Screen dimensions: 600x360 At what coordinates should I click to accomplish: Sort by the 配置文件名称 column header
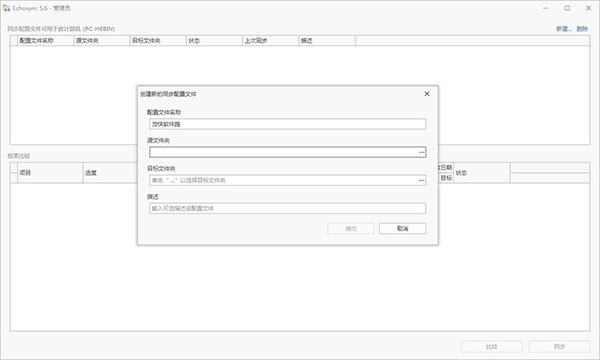46,41
